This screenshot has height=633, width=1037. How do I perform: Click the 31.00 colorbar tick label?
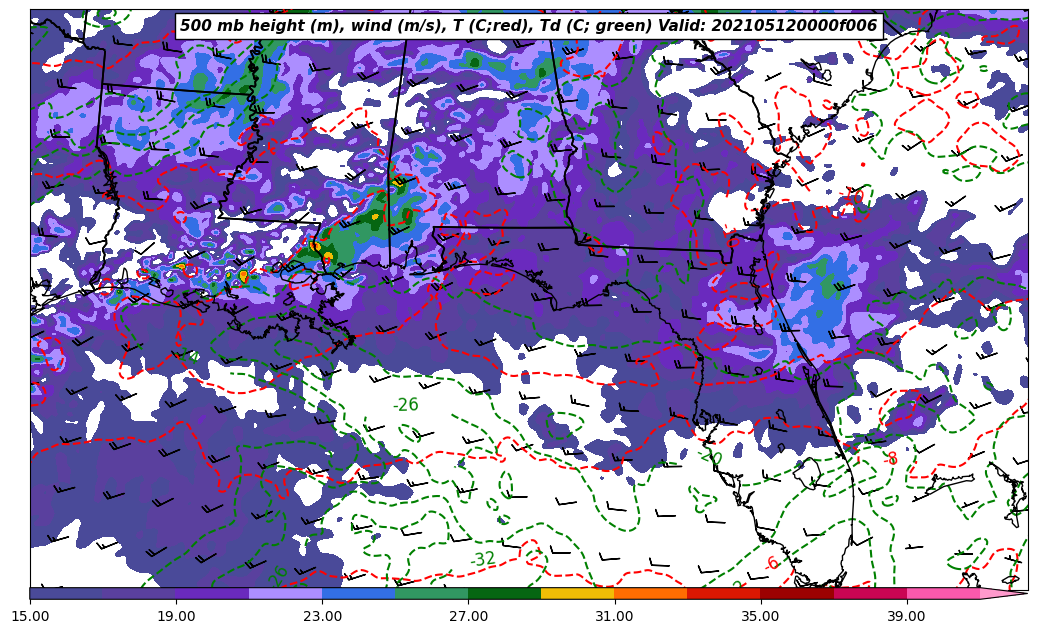614,616
